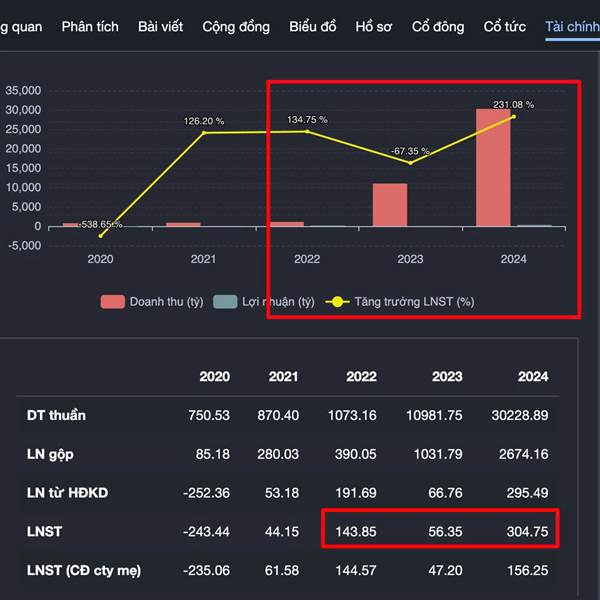Click DT thuần 2020 value 750.53
This screenshot has height=600, width=600.
click(209, 415)
